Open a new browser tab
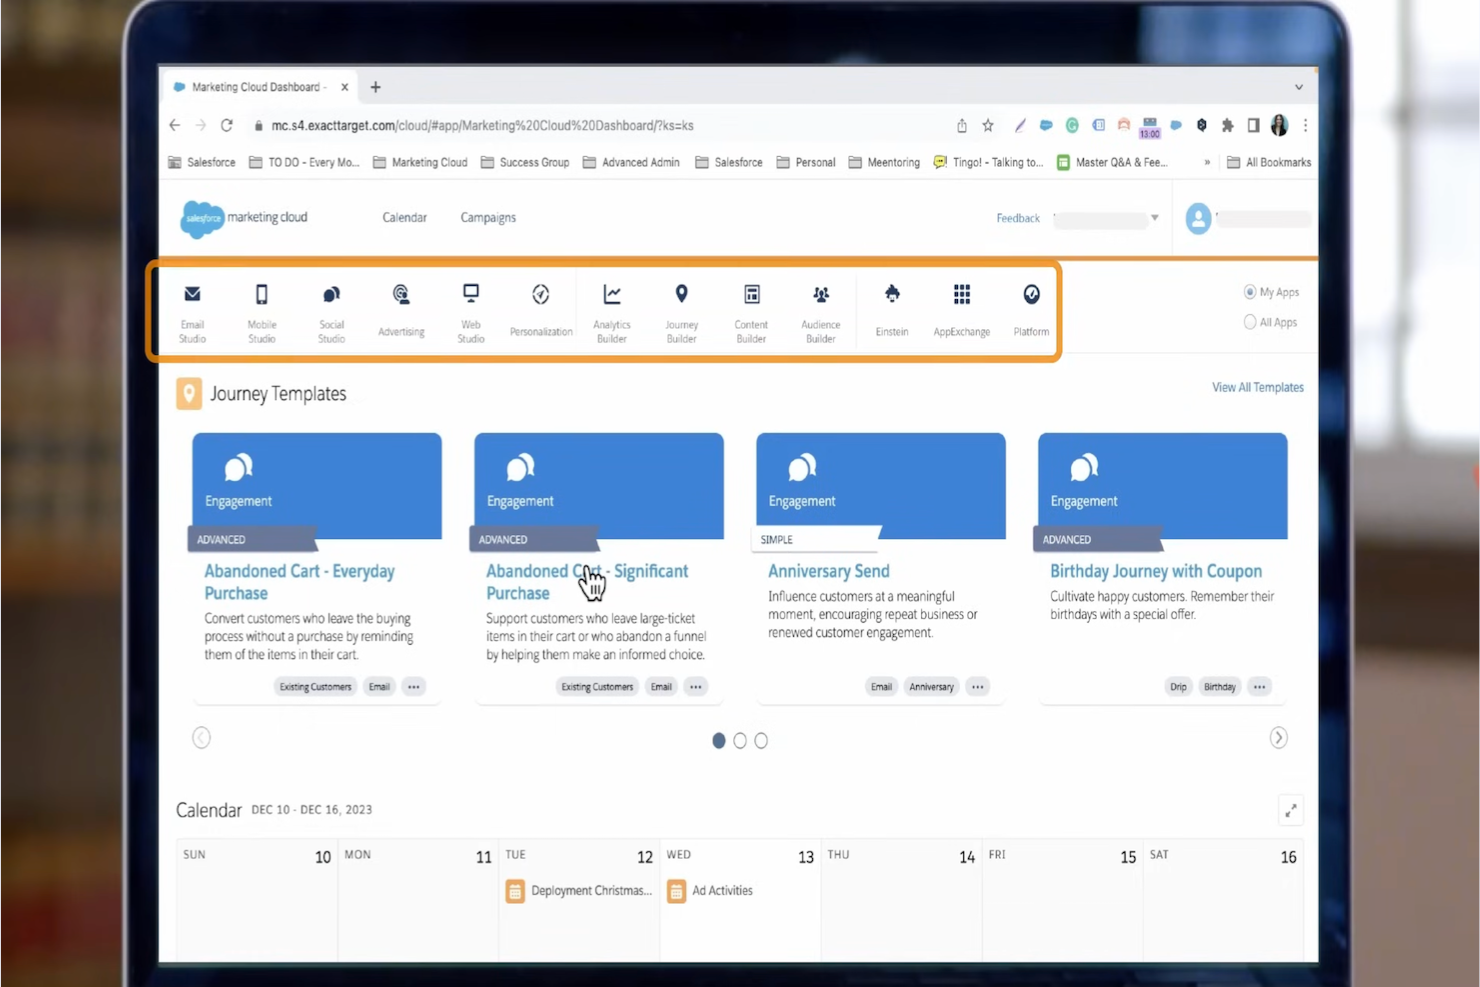This screenshot has height=987, width=1480. (375, 87)
